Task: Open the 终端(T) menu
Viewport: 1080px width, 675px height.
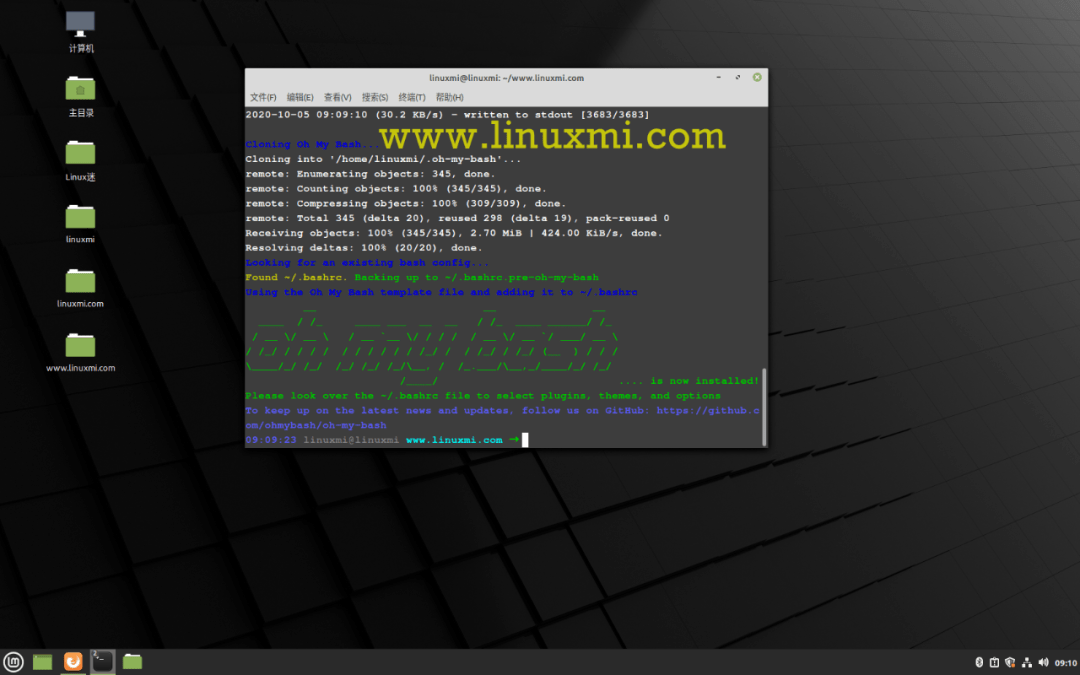Action: point(411,97)
